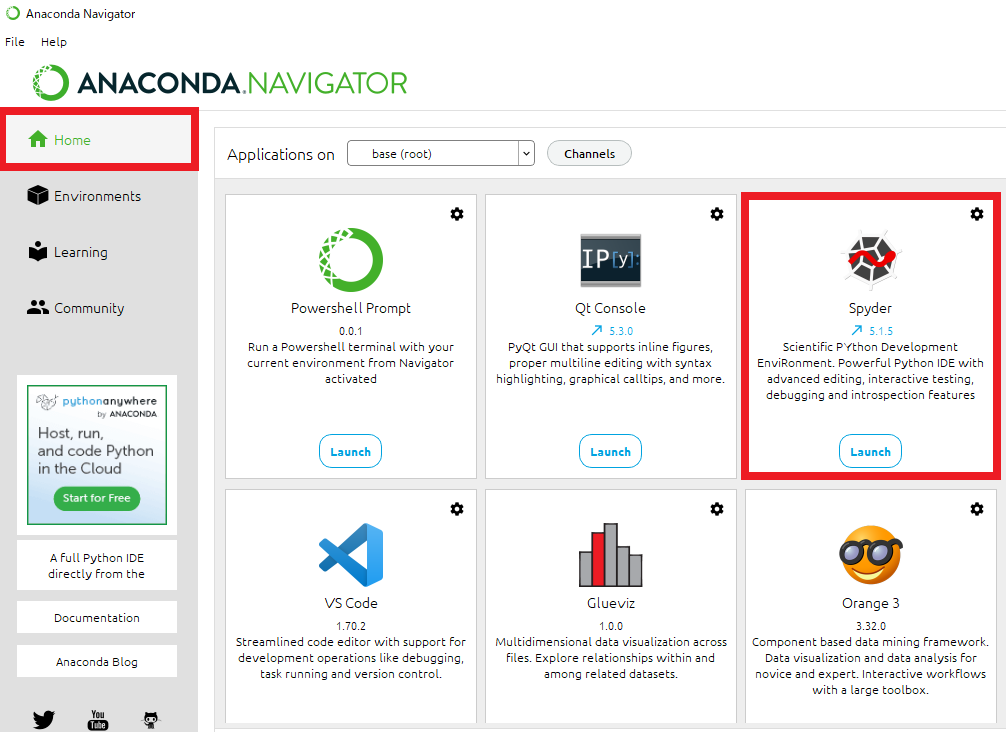This screenshot has width=1006, height=732.
Task: Click Spyder version 5.1.5 update link
Action: pyautogui.click(x=881, y=331)
